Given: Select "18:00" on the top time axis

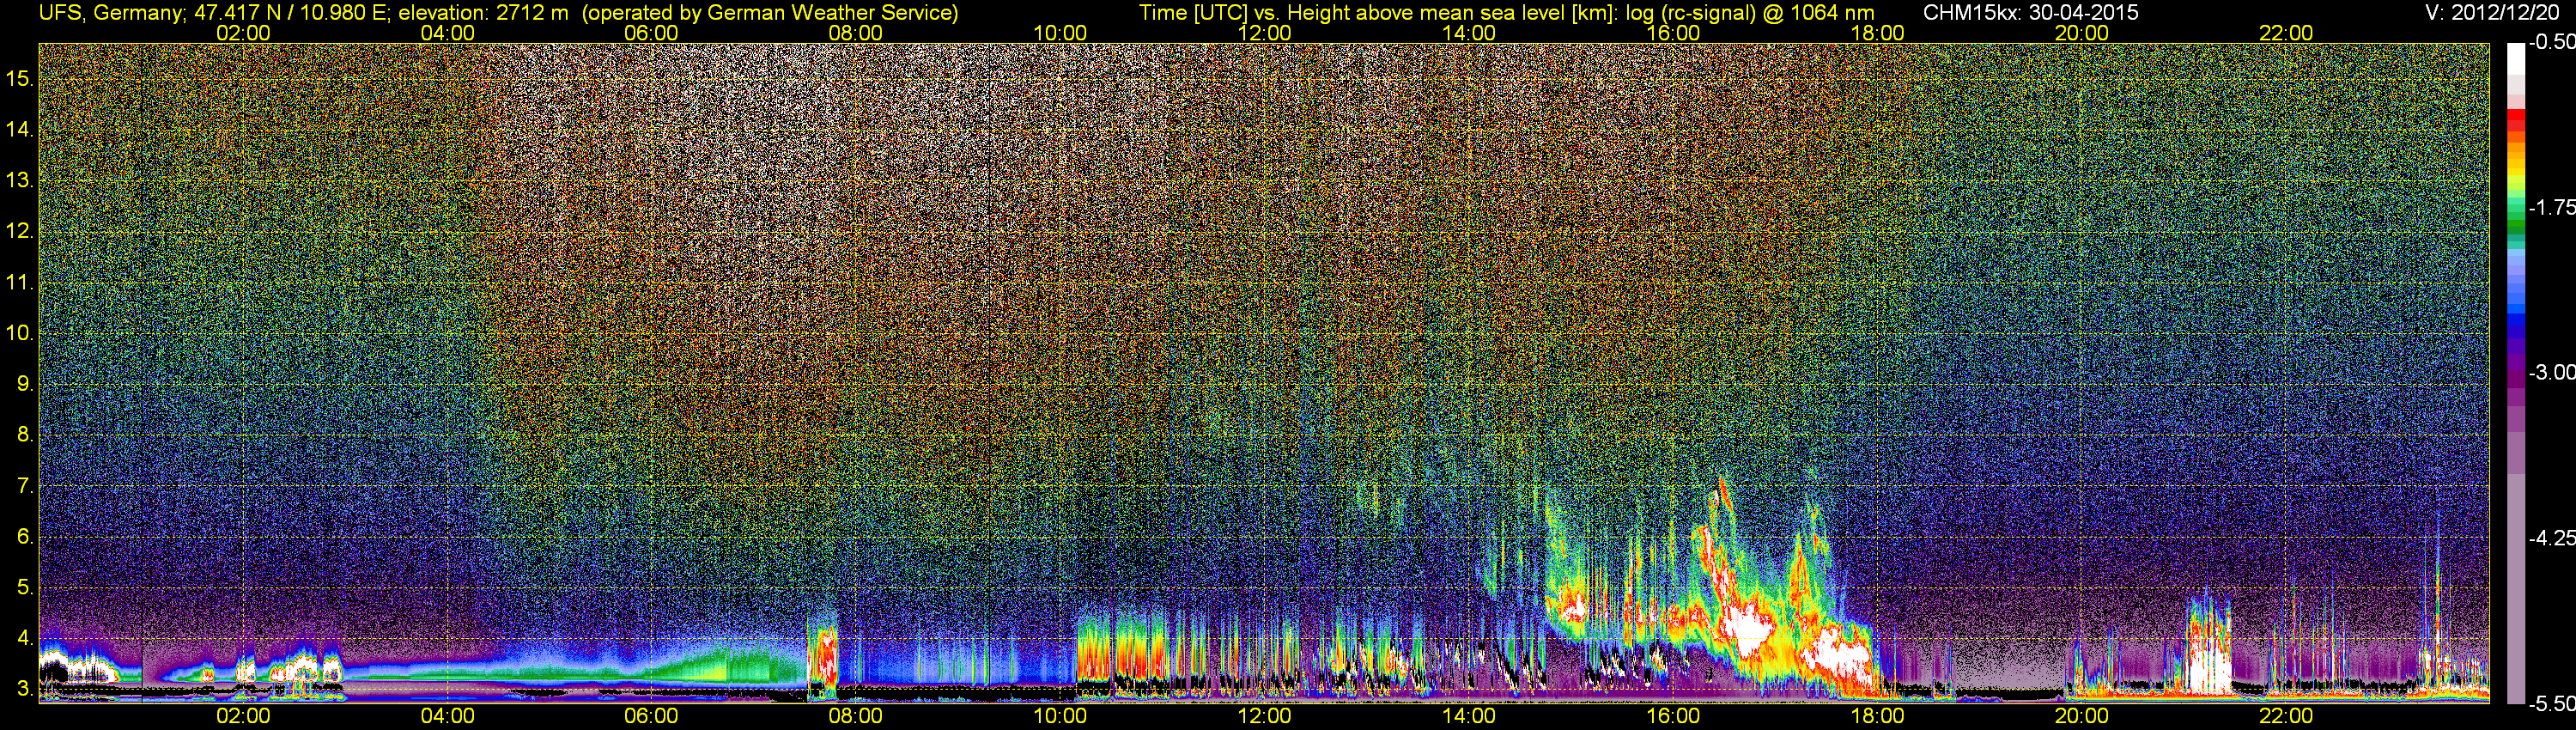Looking at the screenshot, I should (x=1877, y=33).
